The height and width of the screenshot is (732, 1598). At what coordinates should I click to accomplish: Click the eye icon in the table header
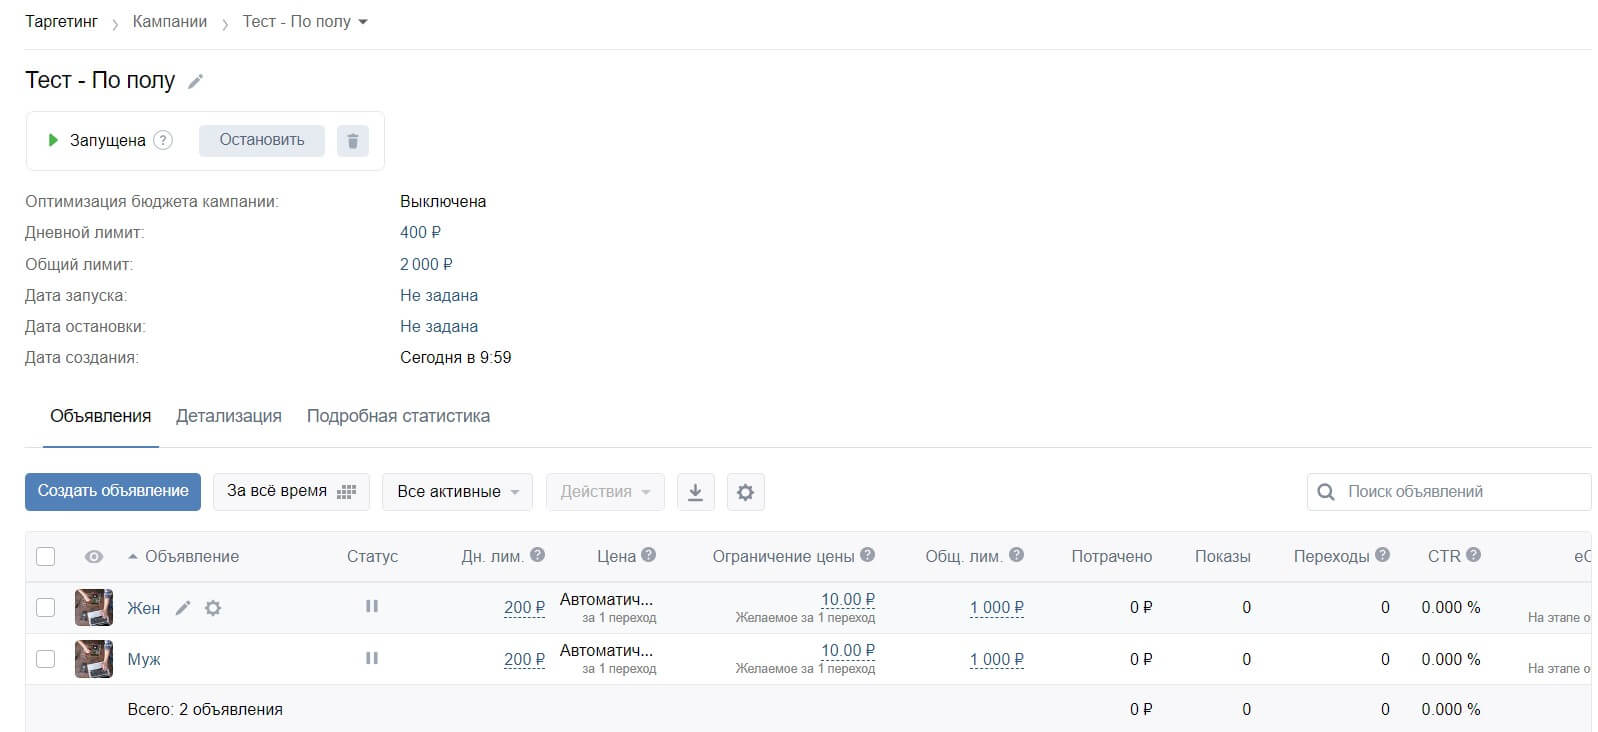pos(94,557)
